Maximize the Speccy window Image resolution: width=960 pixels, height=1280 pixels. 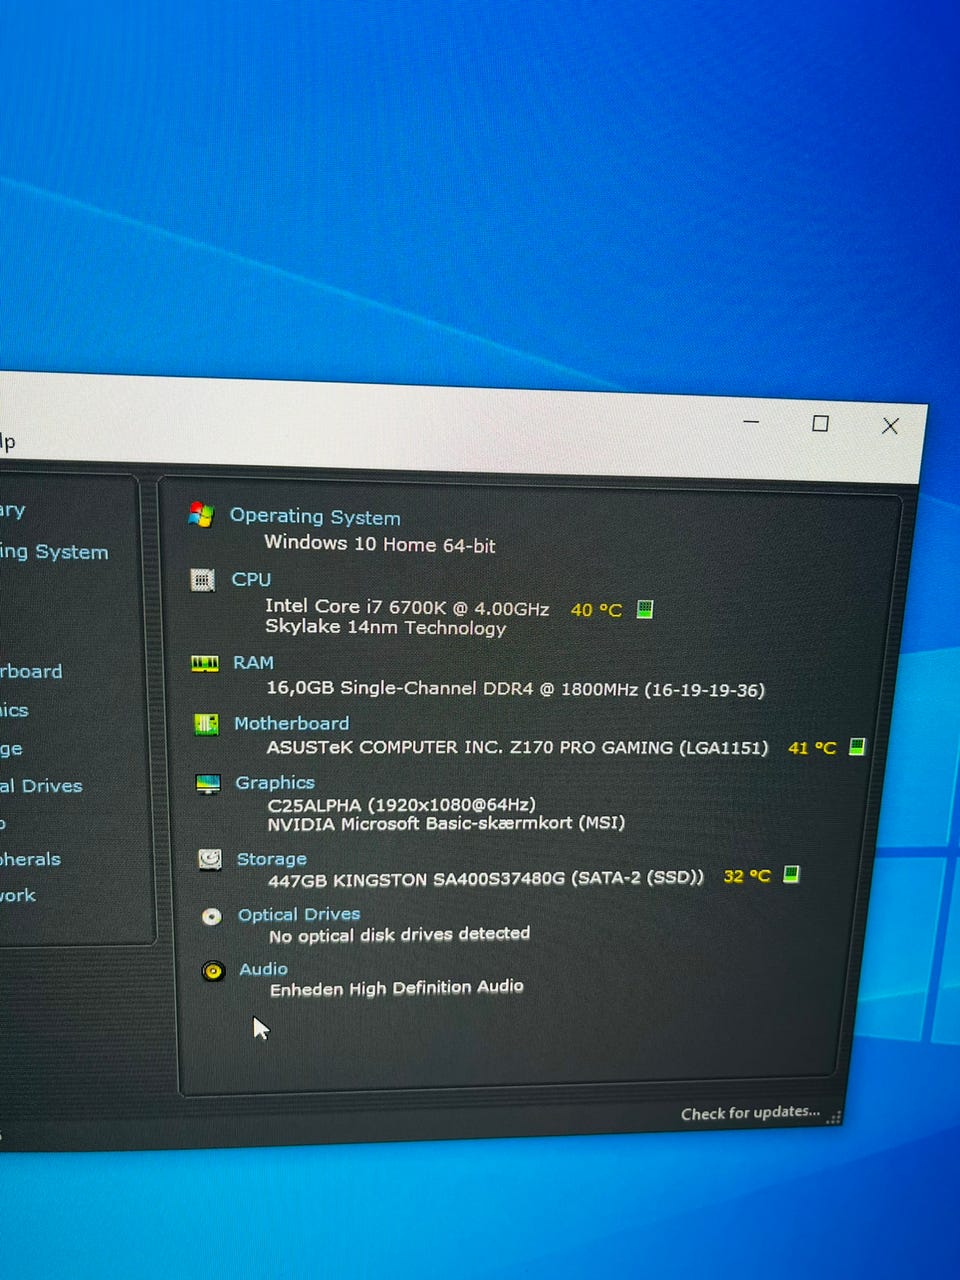pyautogui.click(x=820, y=424)
